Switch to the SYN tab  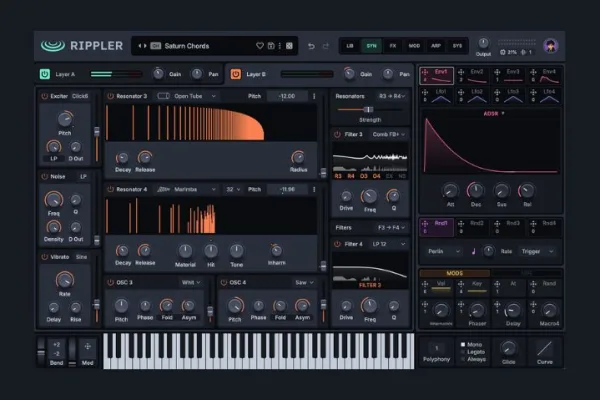(x=371, y=46)
